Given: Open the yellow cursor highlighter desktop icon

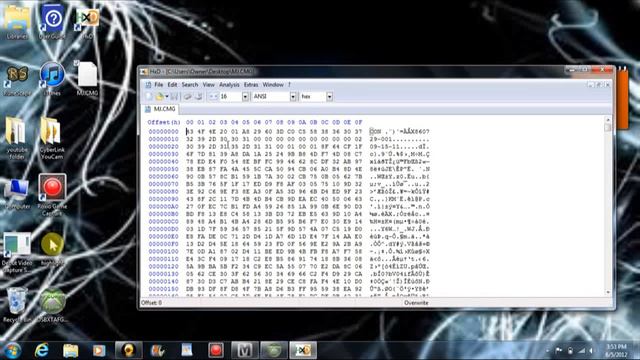Looking at the screenshot, I should click(x=52, y=249).
